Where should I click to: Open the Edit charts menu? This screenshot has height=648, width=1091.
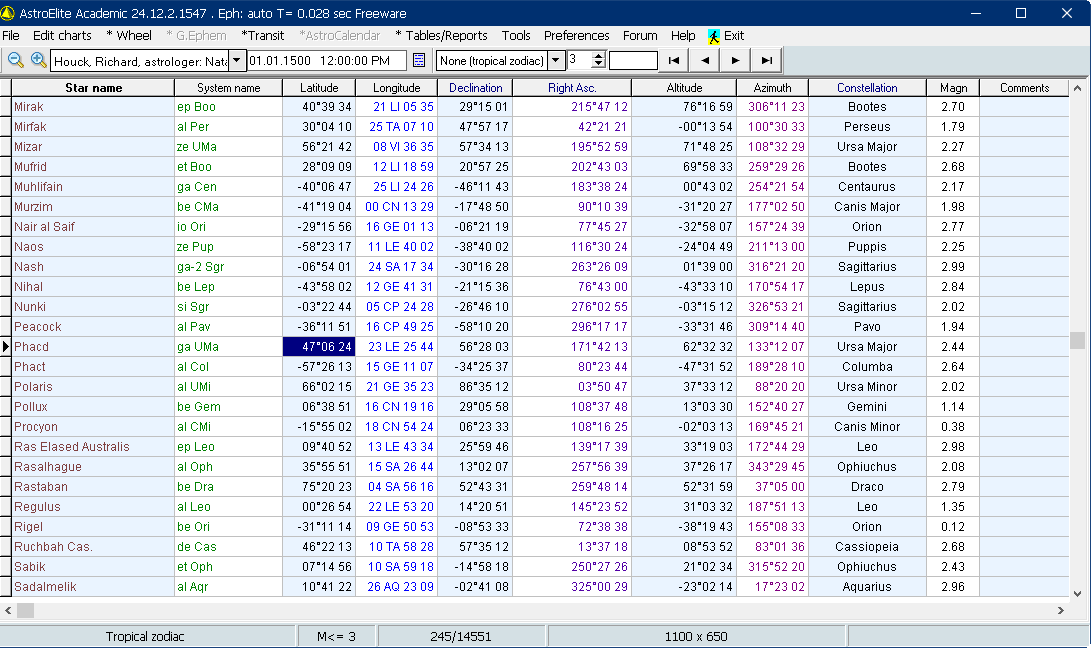pyautogui.click(x=62, y=36)
